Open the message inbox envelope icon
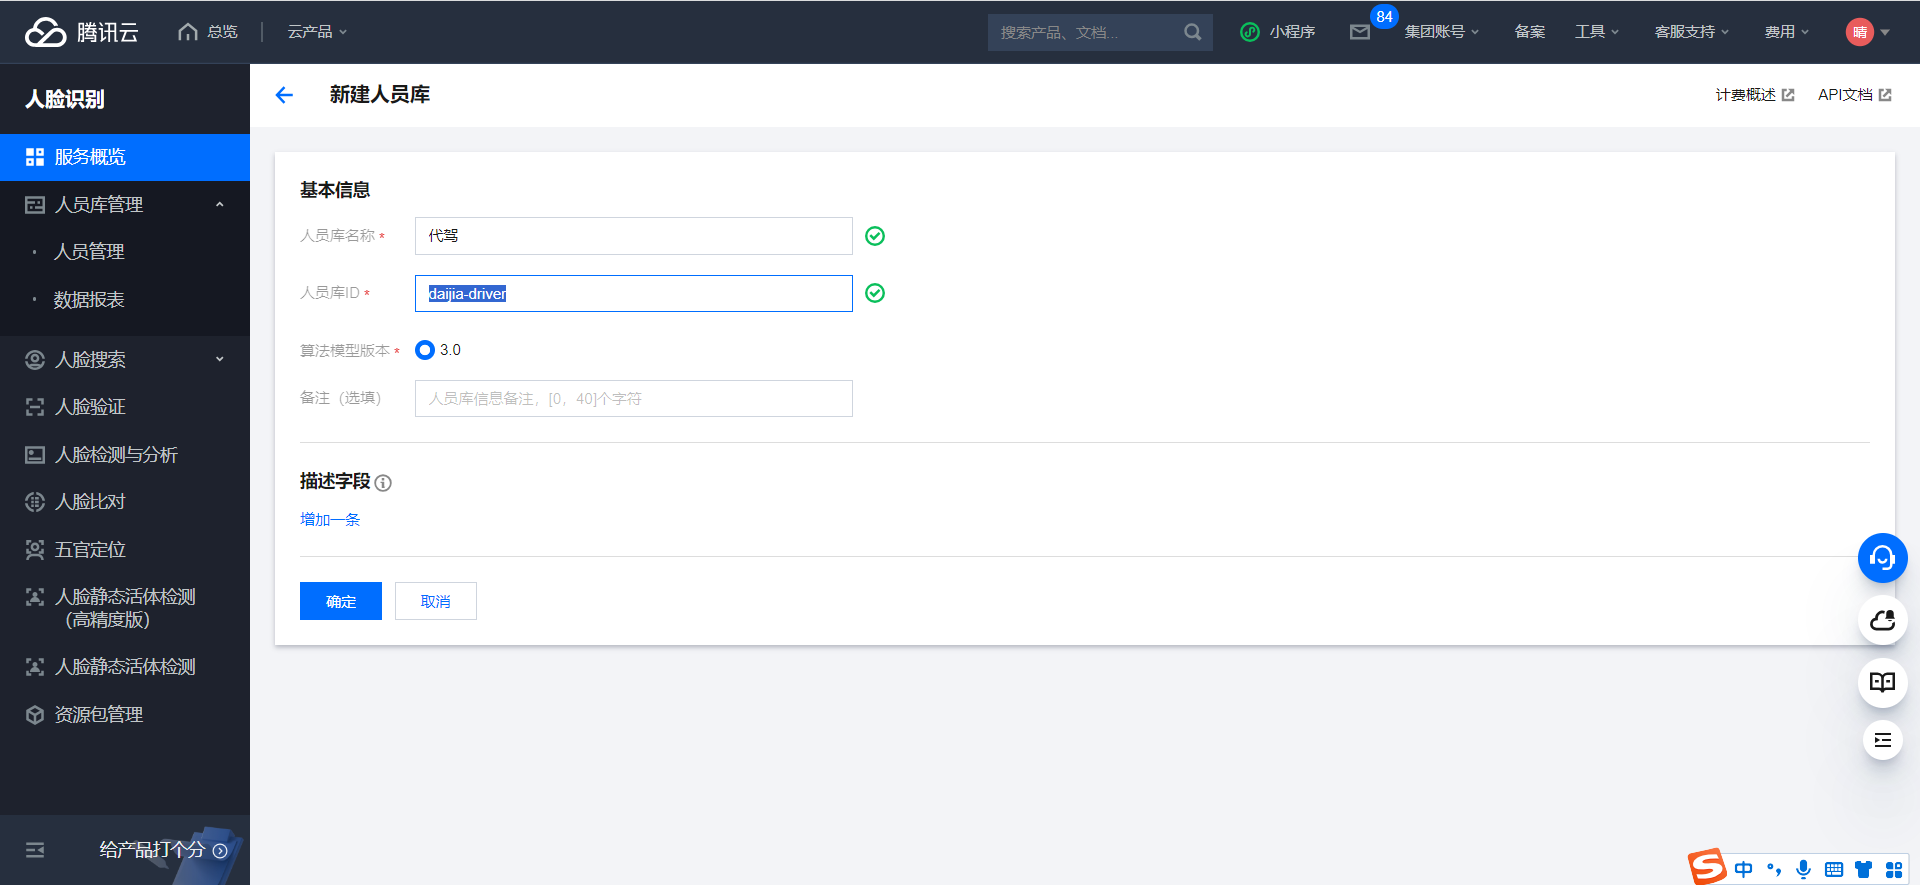 pos(1359,32)
